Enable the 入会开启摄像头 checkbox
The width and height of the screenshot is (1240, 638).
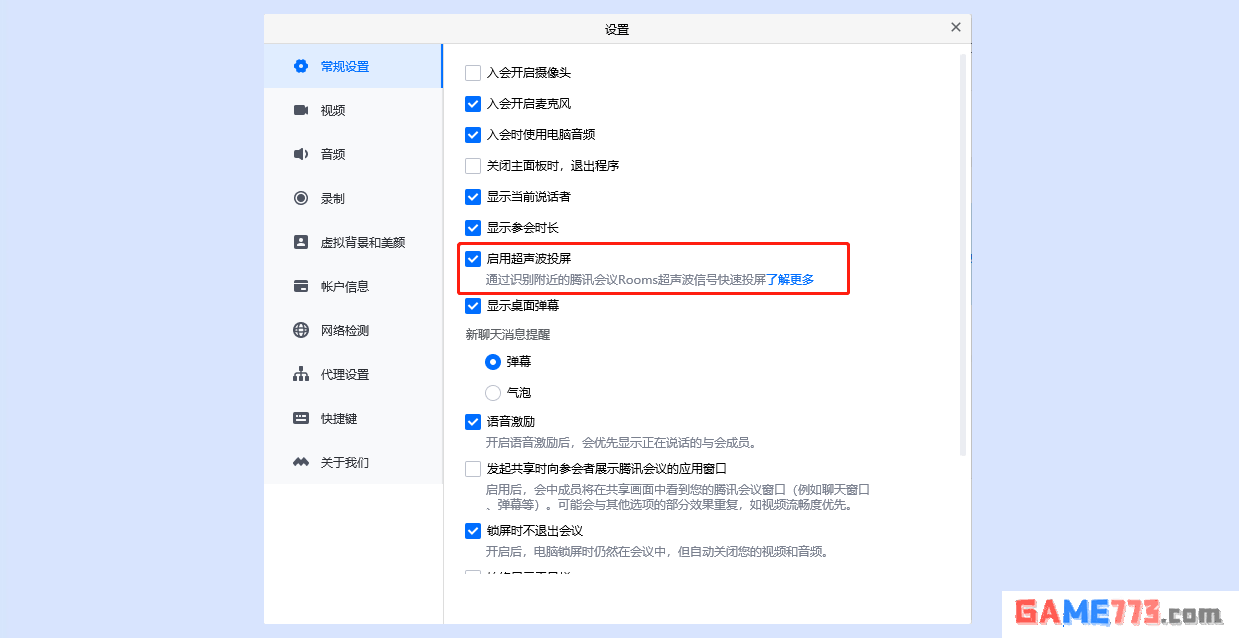[x=473, y=73]
